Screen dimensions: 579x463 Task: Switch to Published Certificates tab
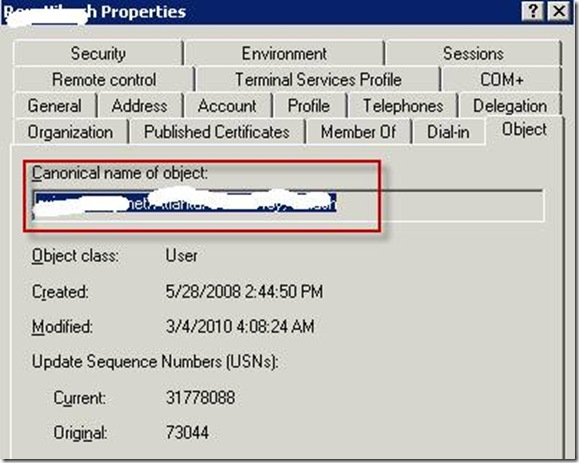click(x=217, y=132)
